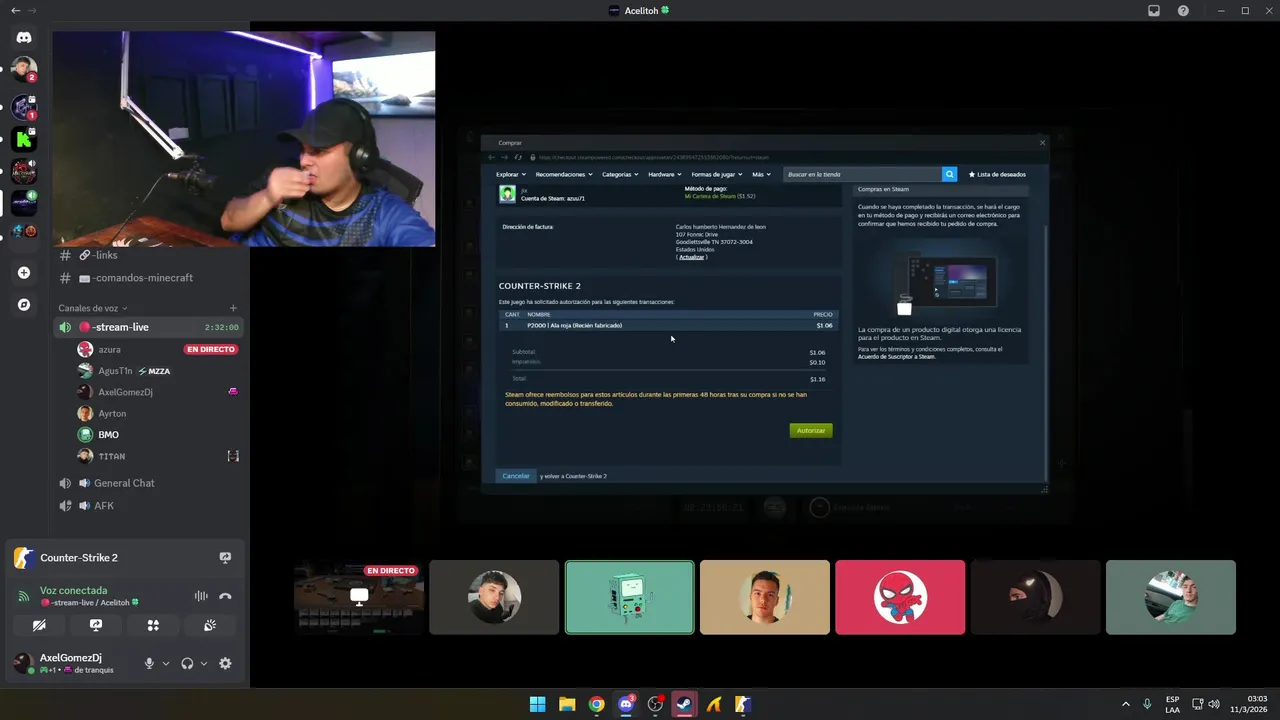
Task: Join the AFK voice channel
Action: point(148,506)
